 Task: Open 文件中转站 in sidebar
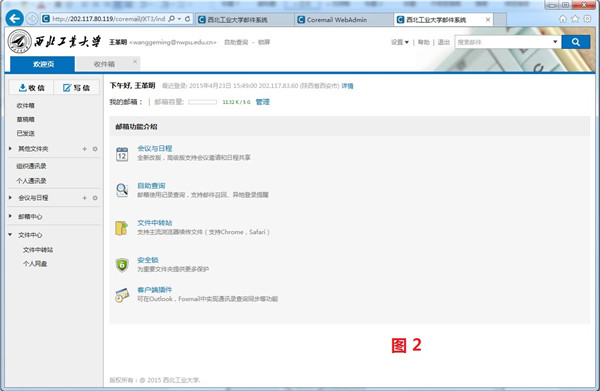click(38, 250)
